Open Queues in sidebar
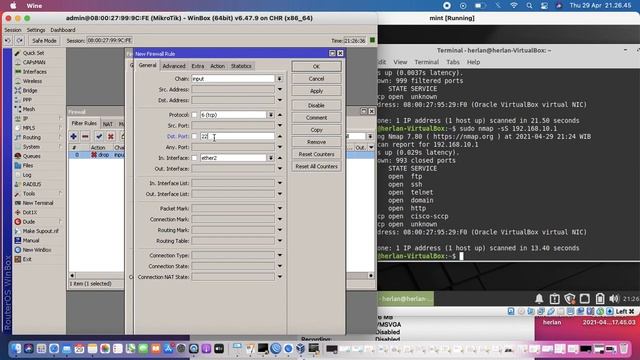Image resolution: width=640 pixels, height=360 pixels. (x=31, y=156)
